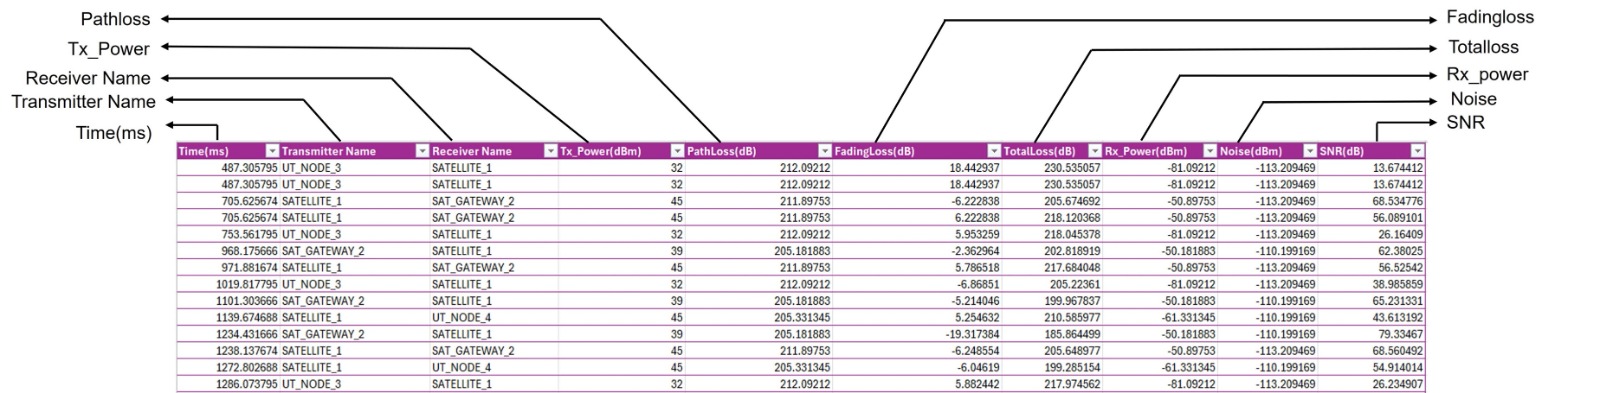The width and height of the screenshot is (1600, 393).
Task: Select total loss cell 217.684048
Action: point(1072,268)
